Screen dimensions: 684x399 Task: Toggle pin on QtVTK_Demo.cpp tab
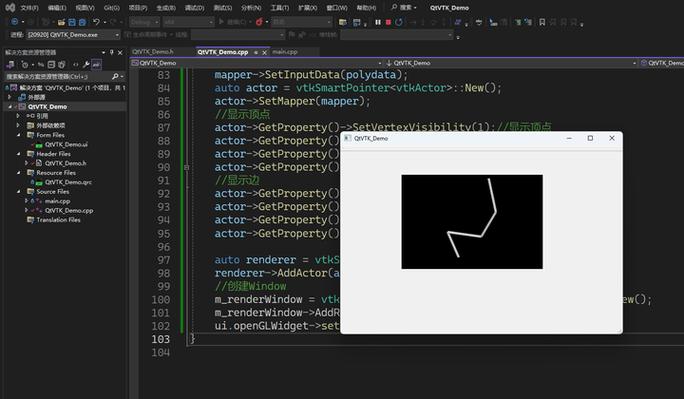click(x=256, y=52)
